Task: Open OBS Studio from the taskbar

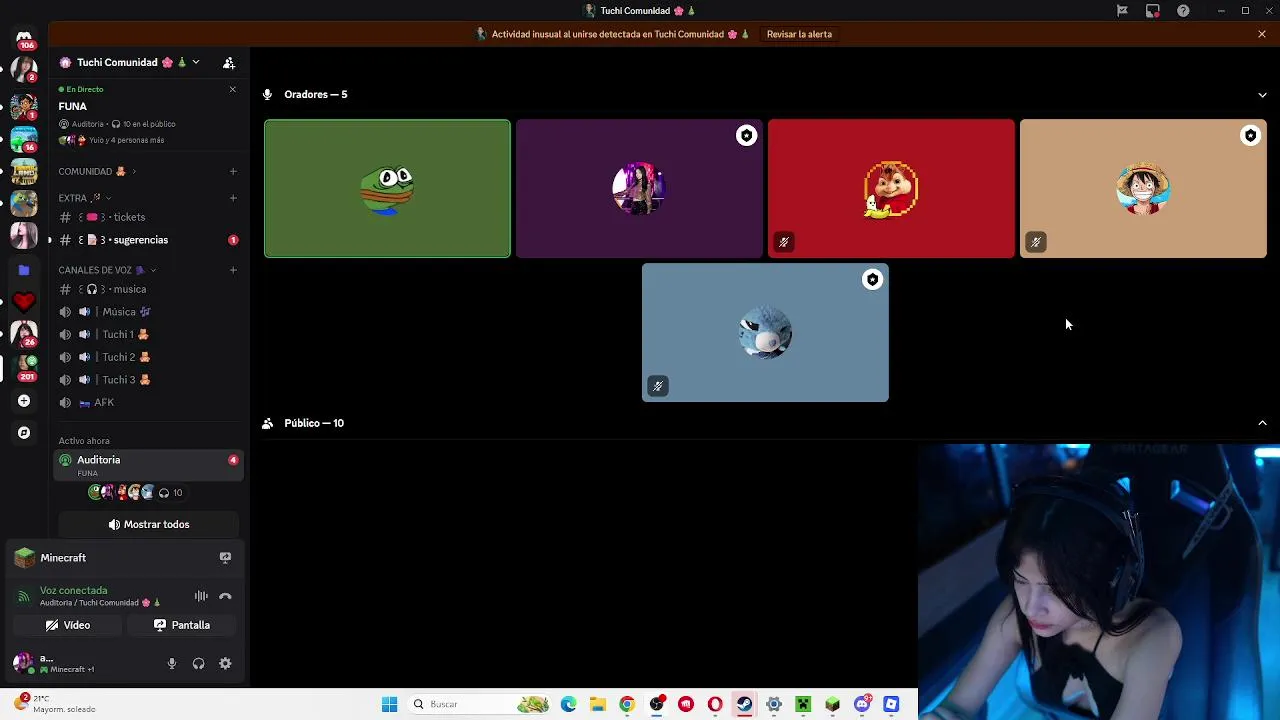Action: 656,704
